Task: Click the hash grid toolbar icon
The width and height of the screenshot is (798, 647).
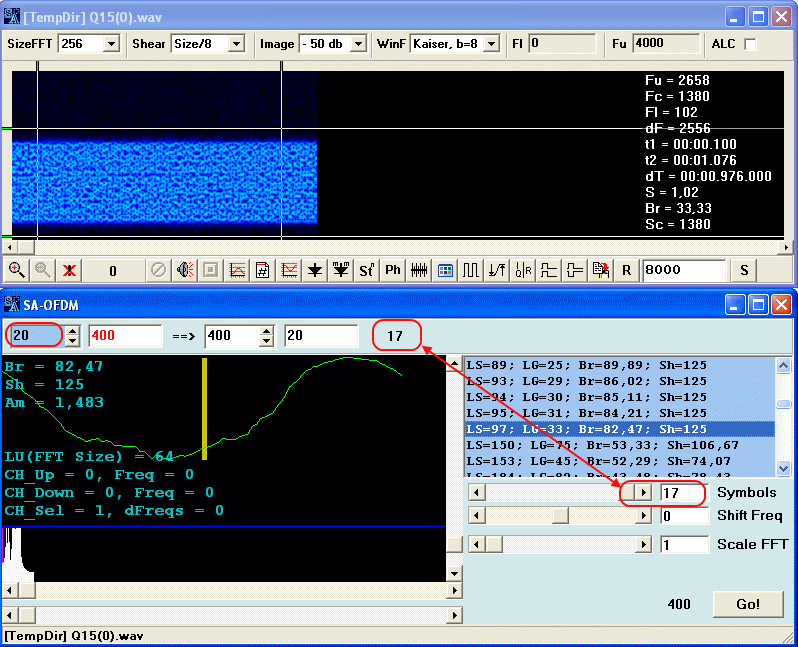Action: click(263, 270)
